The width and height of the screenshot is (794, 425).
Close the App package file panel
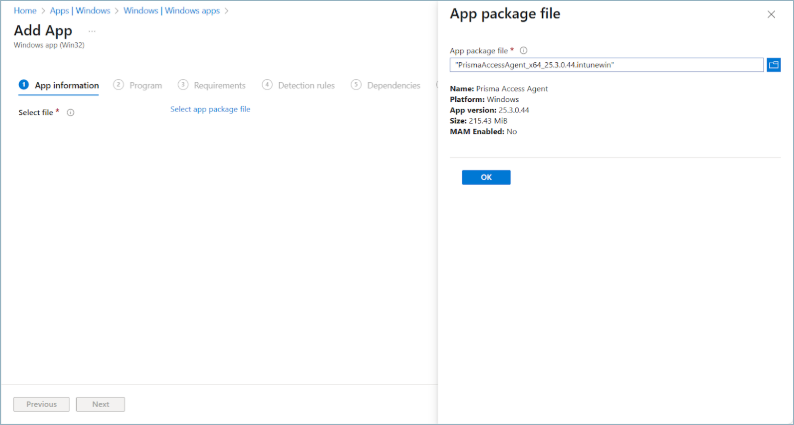click(x=771, y=15)
